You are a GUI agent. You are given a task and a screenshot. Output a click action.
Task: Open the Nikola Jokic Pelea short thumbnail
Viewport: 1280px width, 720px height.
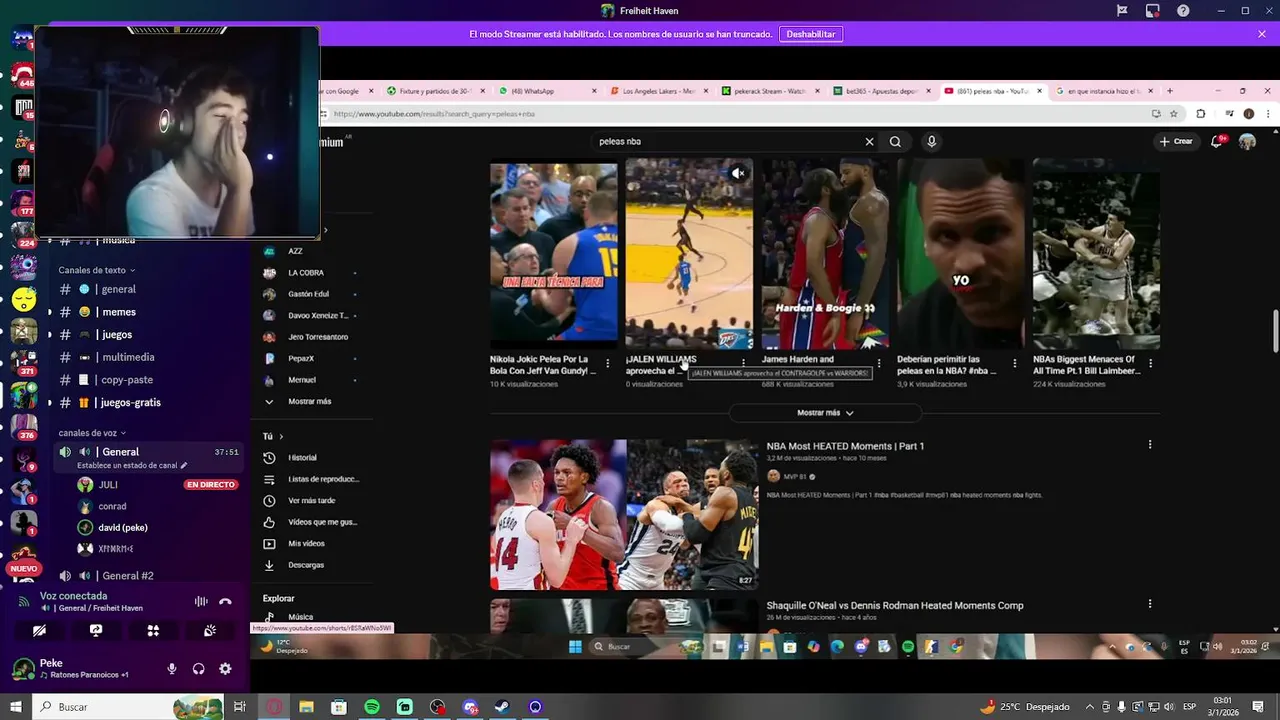pyautogui.click(x=553, y=254)
